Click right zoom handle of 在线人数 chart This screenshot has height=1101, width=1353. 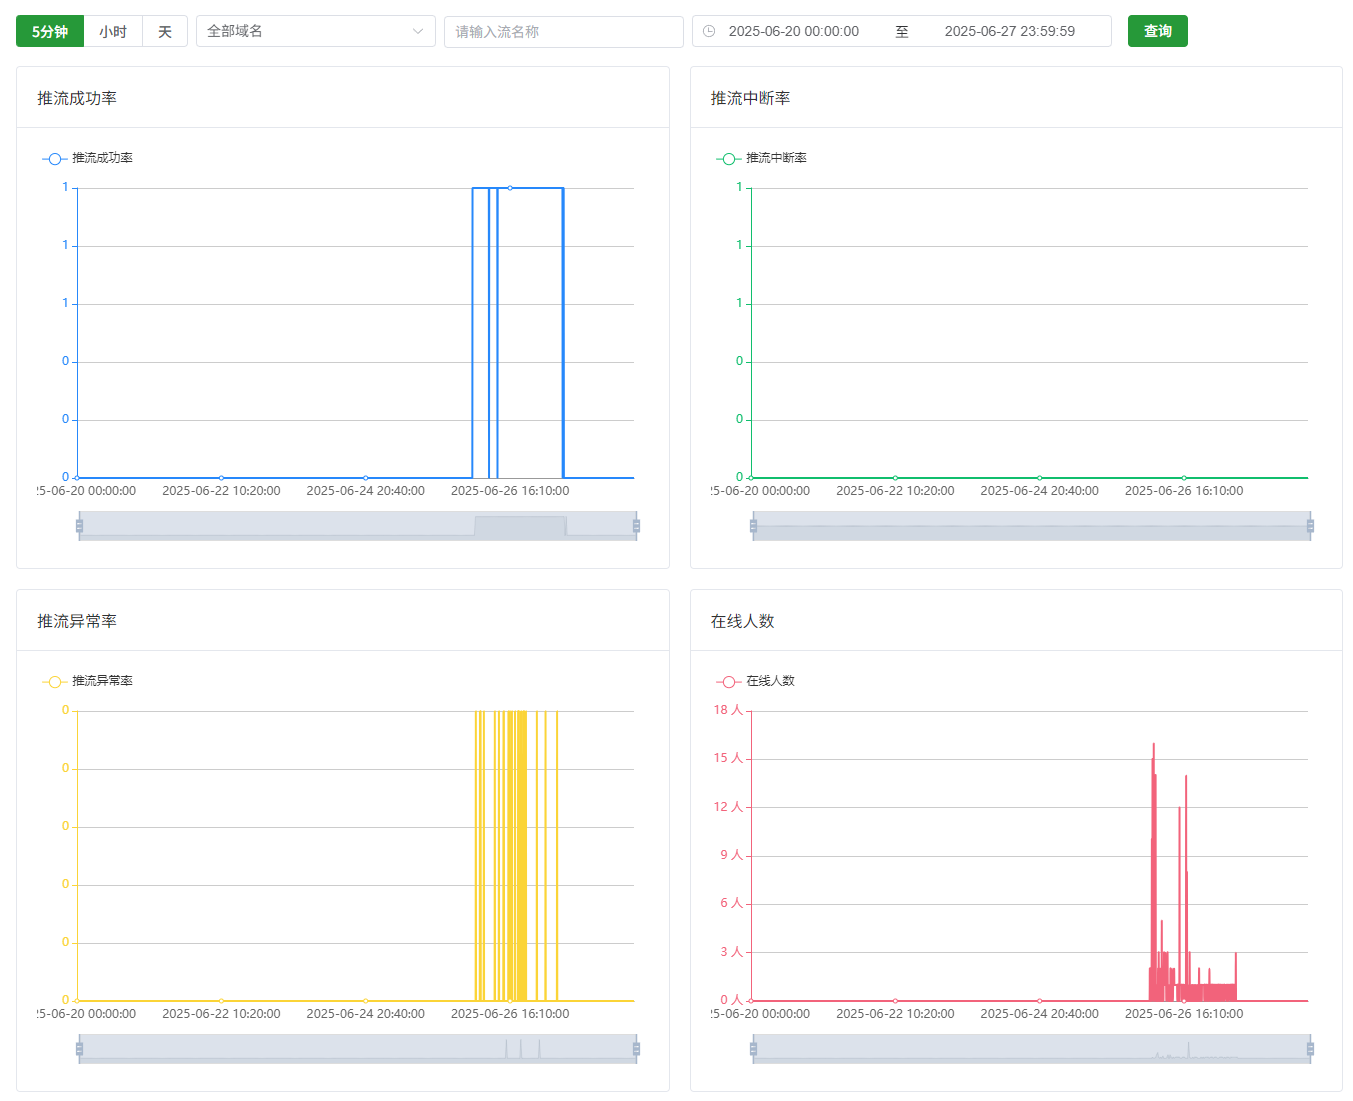tap(1310, 1049)
